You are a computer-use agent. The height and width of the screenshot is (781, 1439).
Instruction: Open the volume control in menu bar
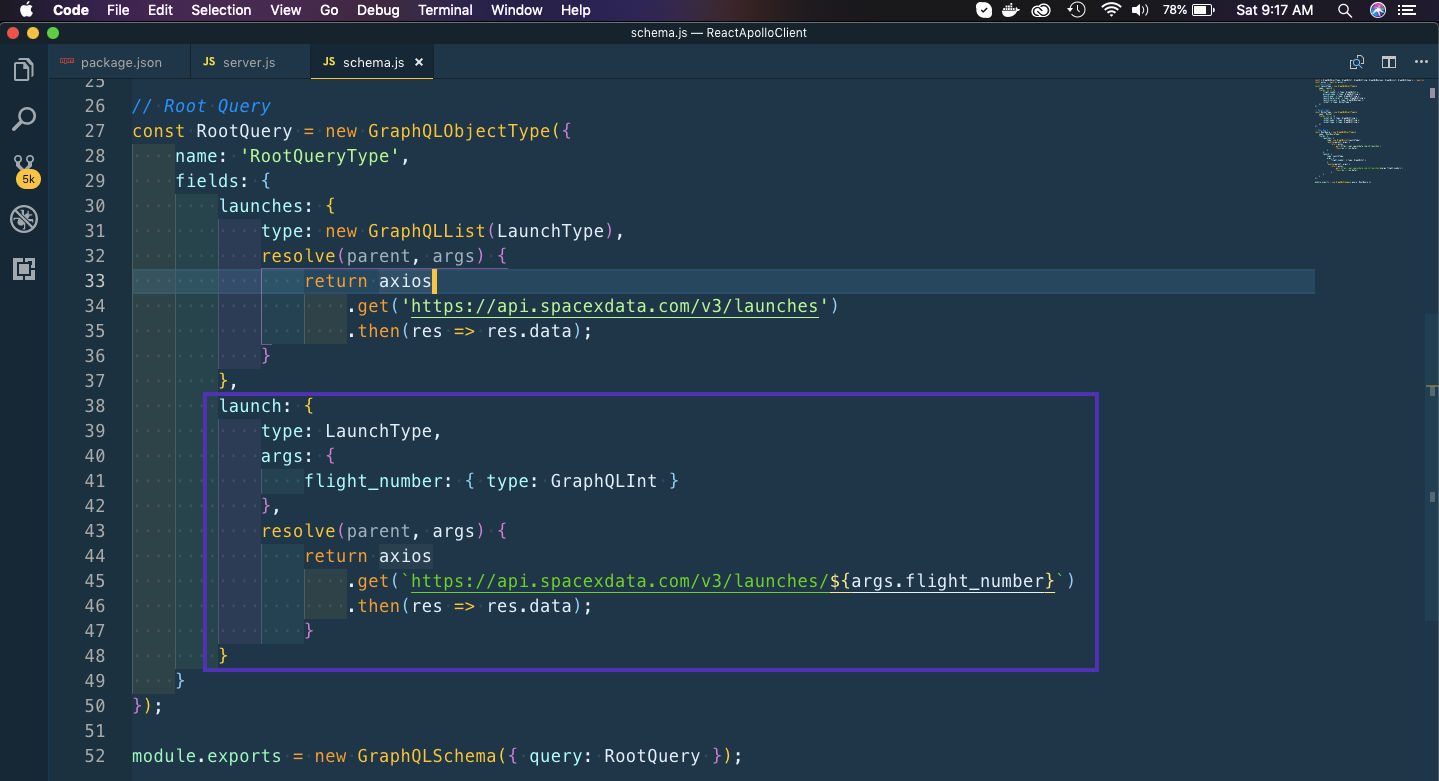1140,10
